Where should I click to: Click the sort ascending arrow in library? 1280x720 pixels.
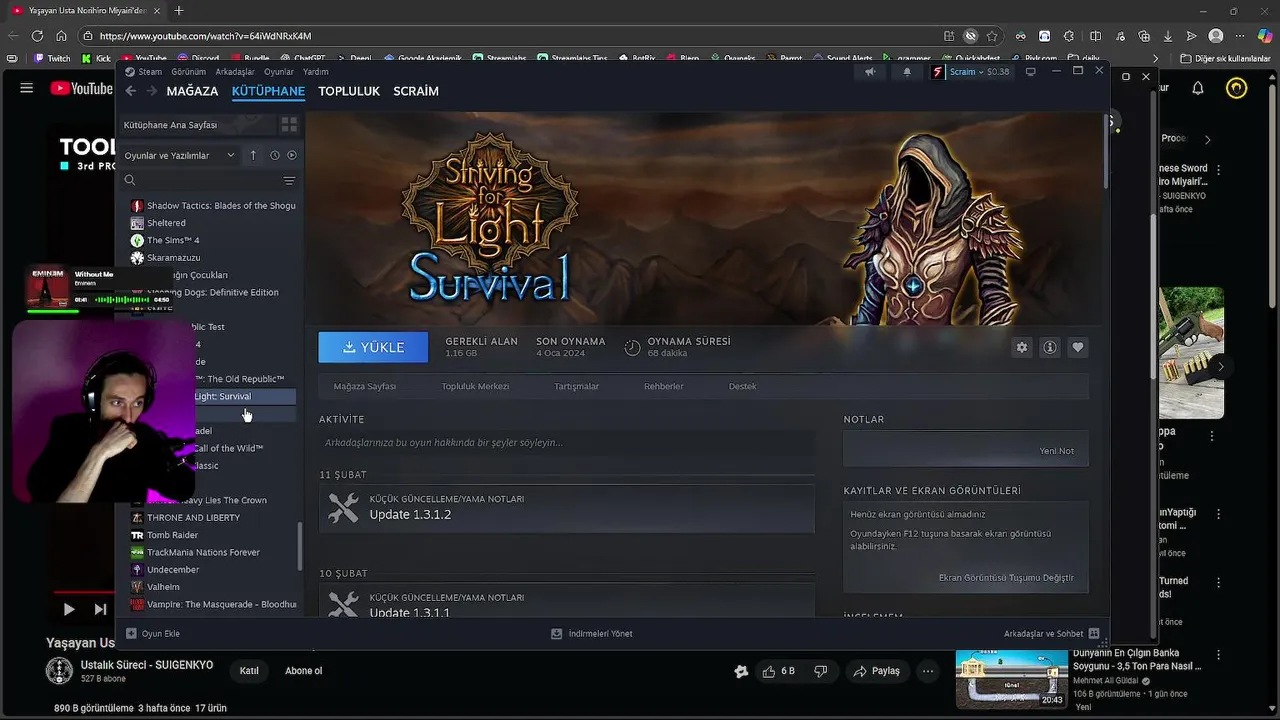click(253, 155)
